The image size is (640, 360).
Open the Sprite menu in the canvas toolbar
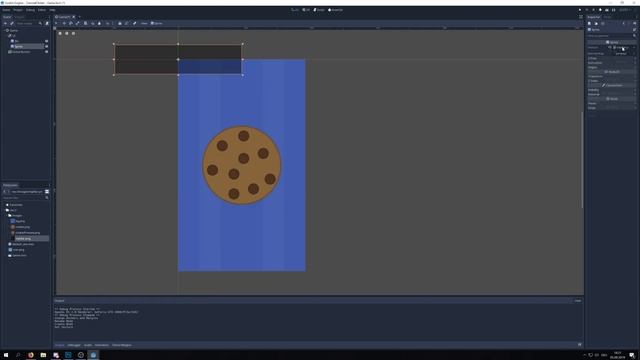point(157,23)
